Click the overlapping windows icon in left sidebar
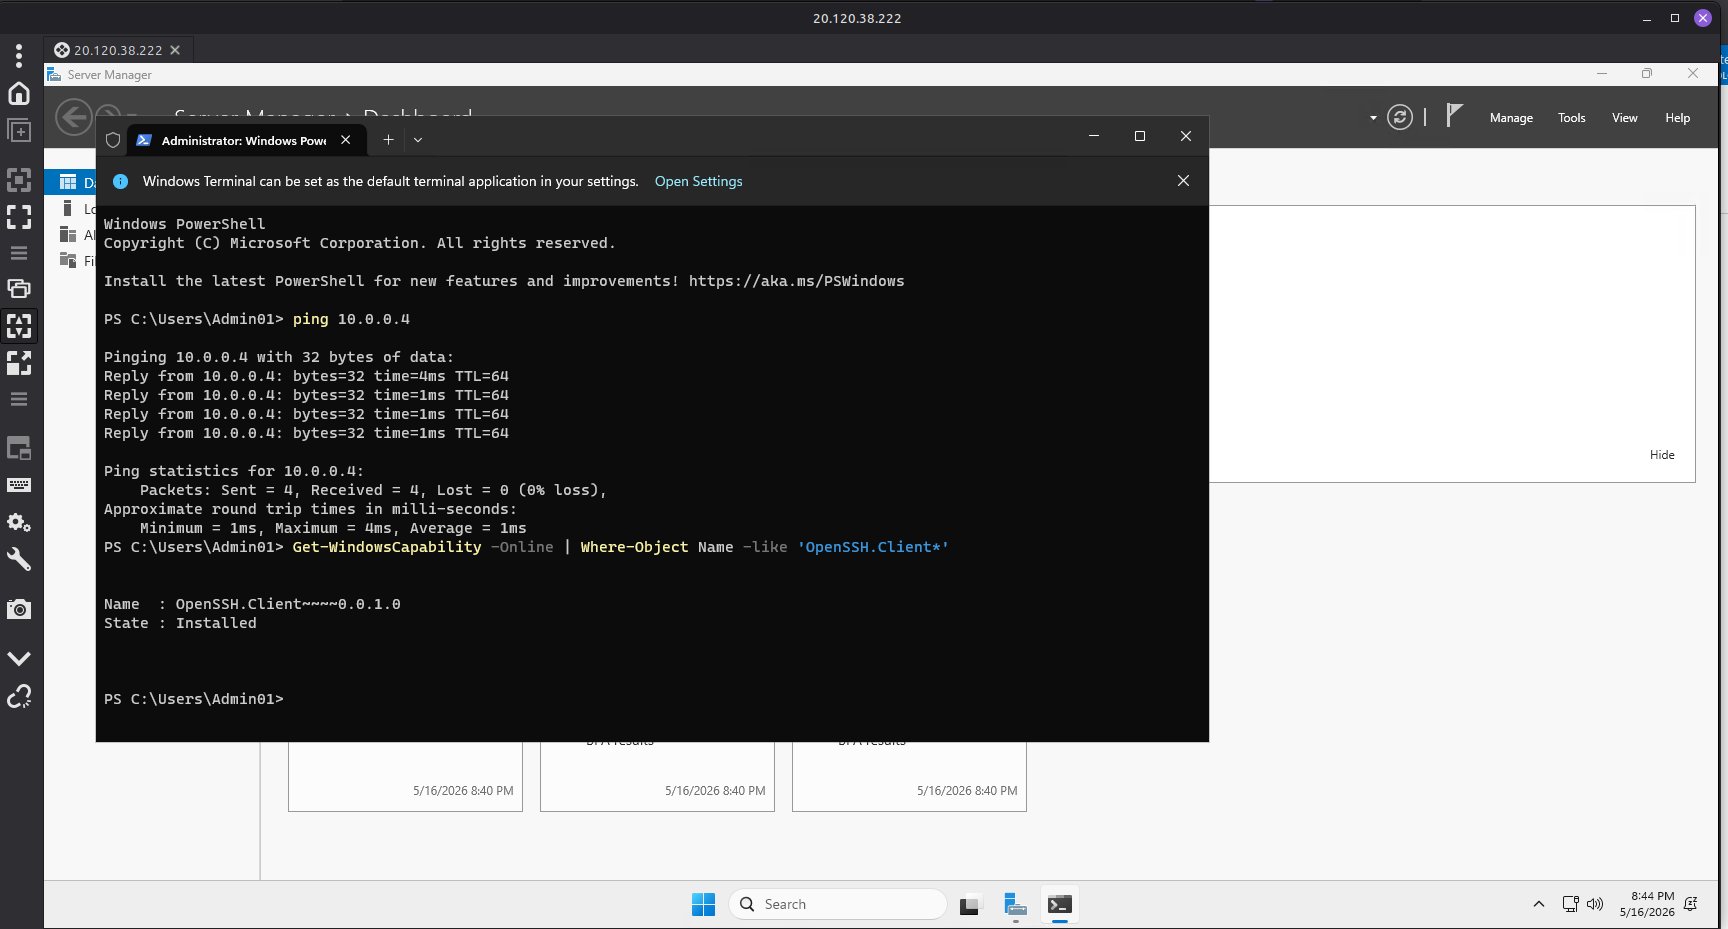 [19, 289]
